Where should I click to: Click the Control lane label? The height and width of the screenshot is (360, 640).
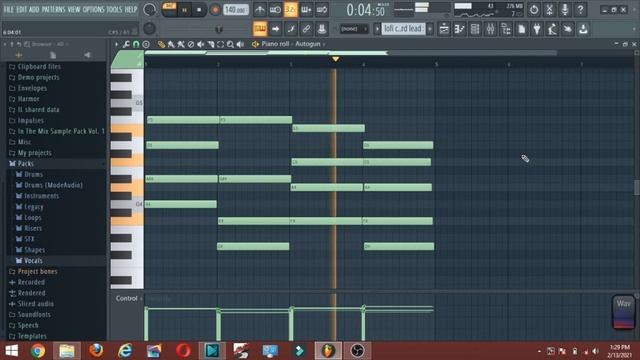[x=127, y=298]
